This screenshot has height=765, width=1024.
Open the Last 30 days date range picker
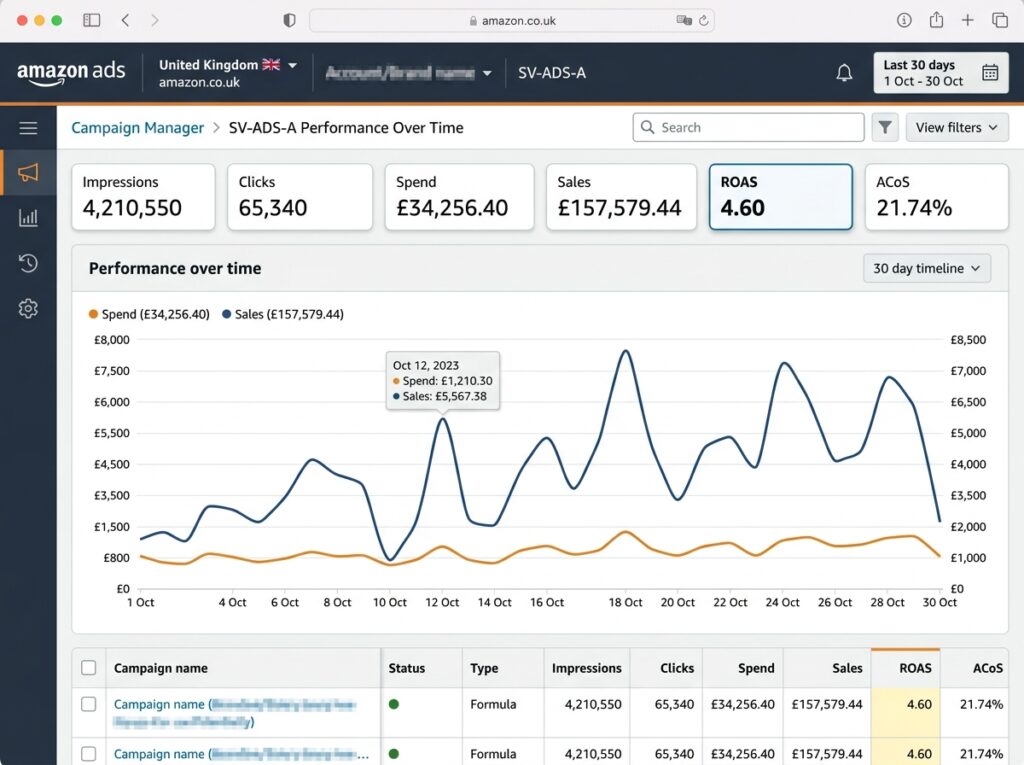pos(940,73)
